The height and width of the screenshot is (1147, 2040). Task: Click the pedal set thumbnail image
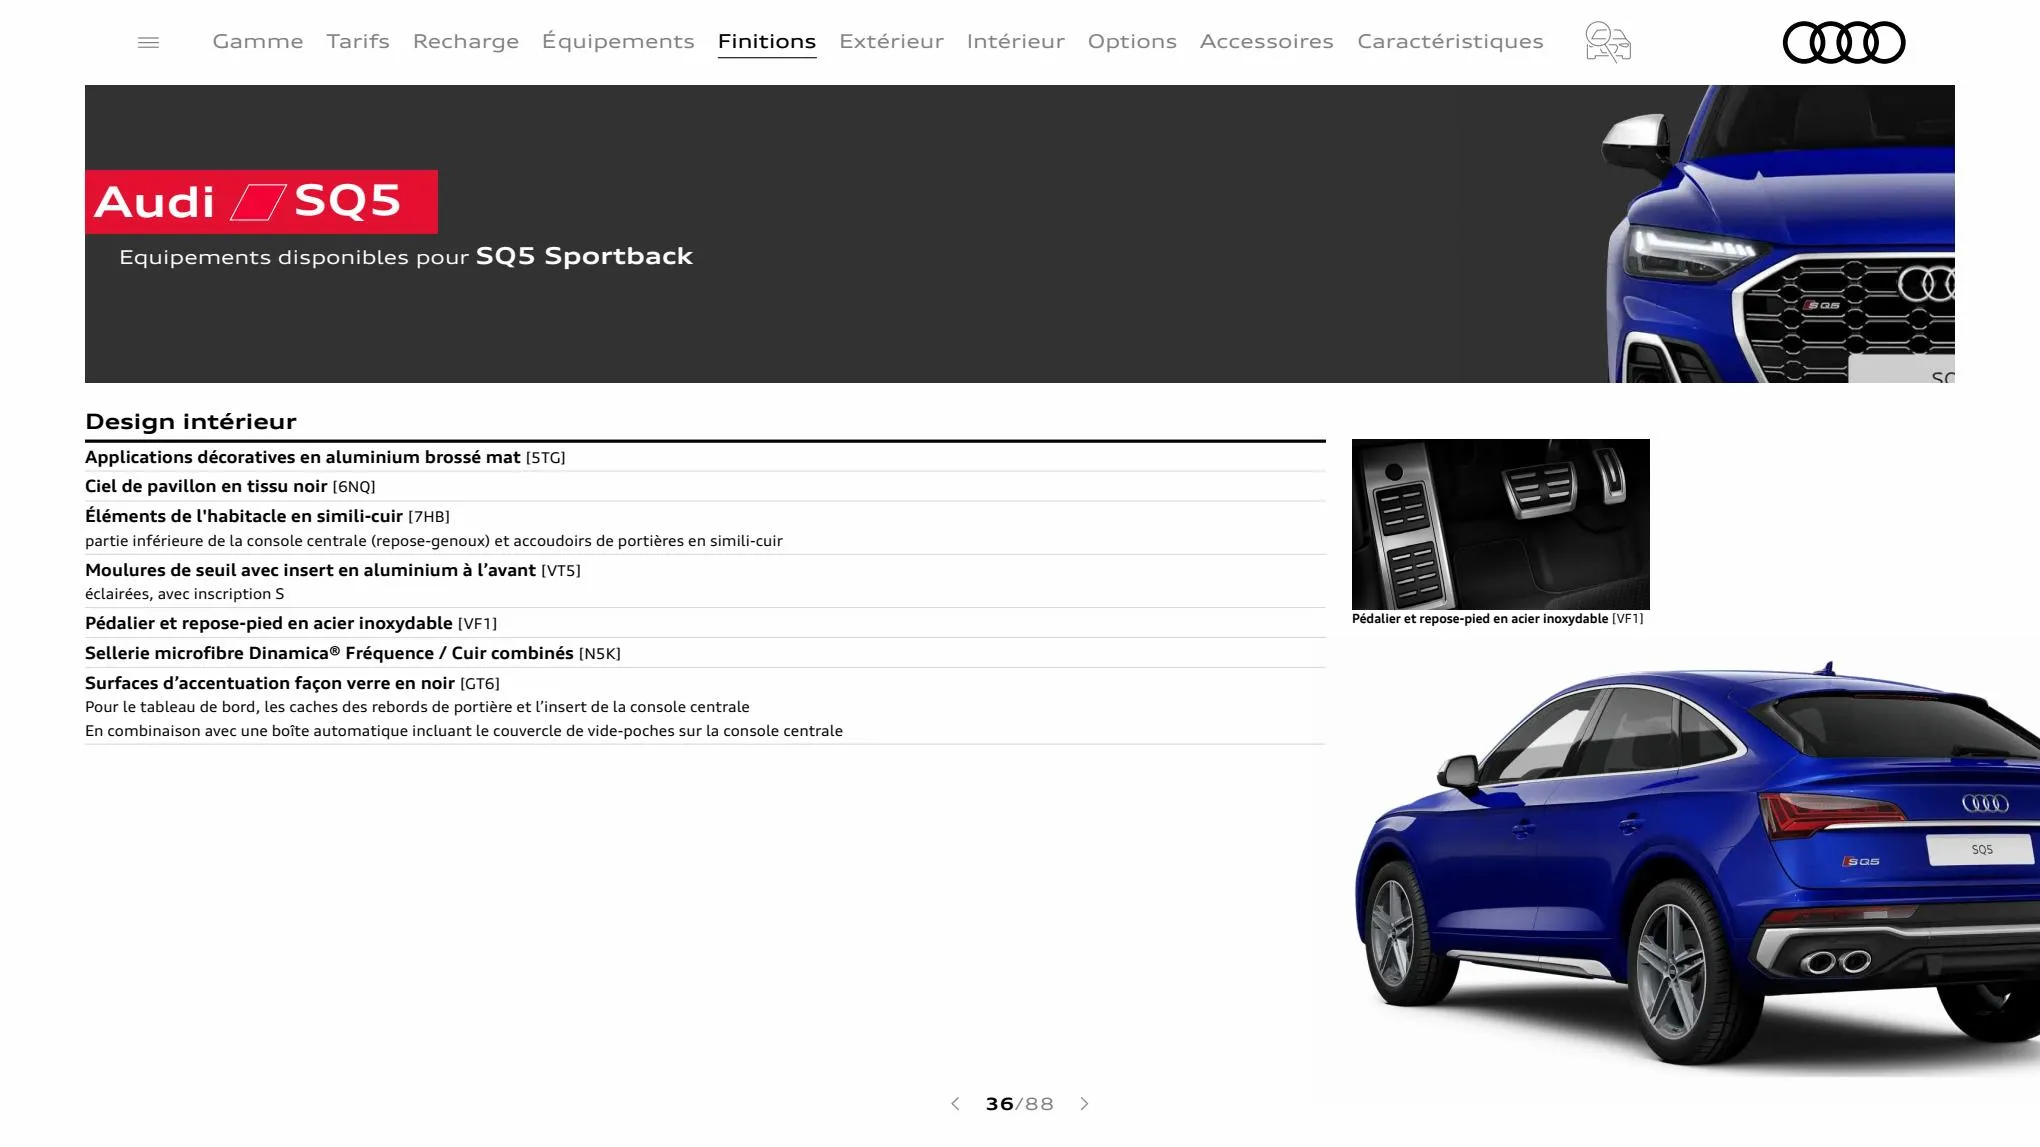[1500, 524]
